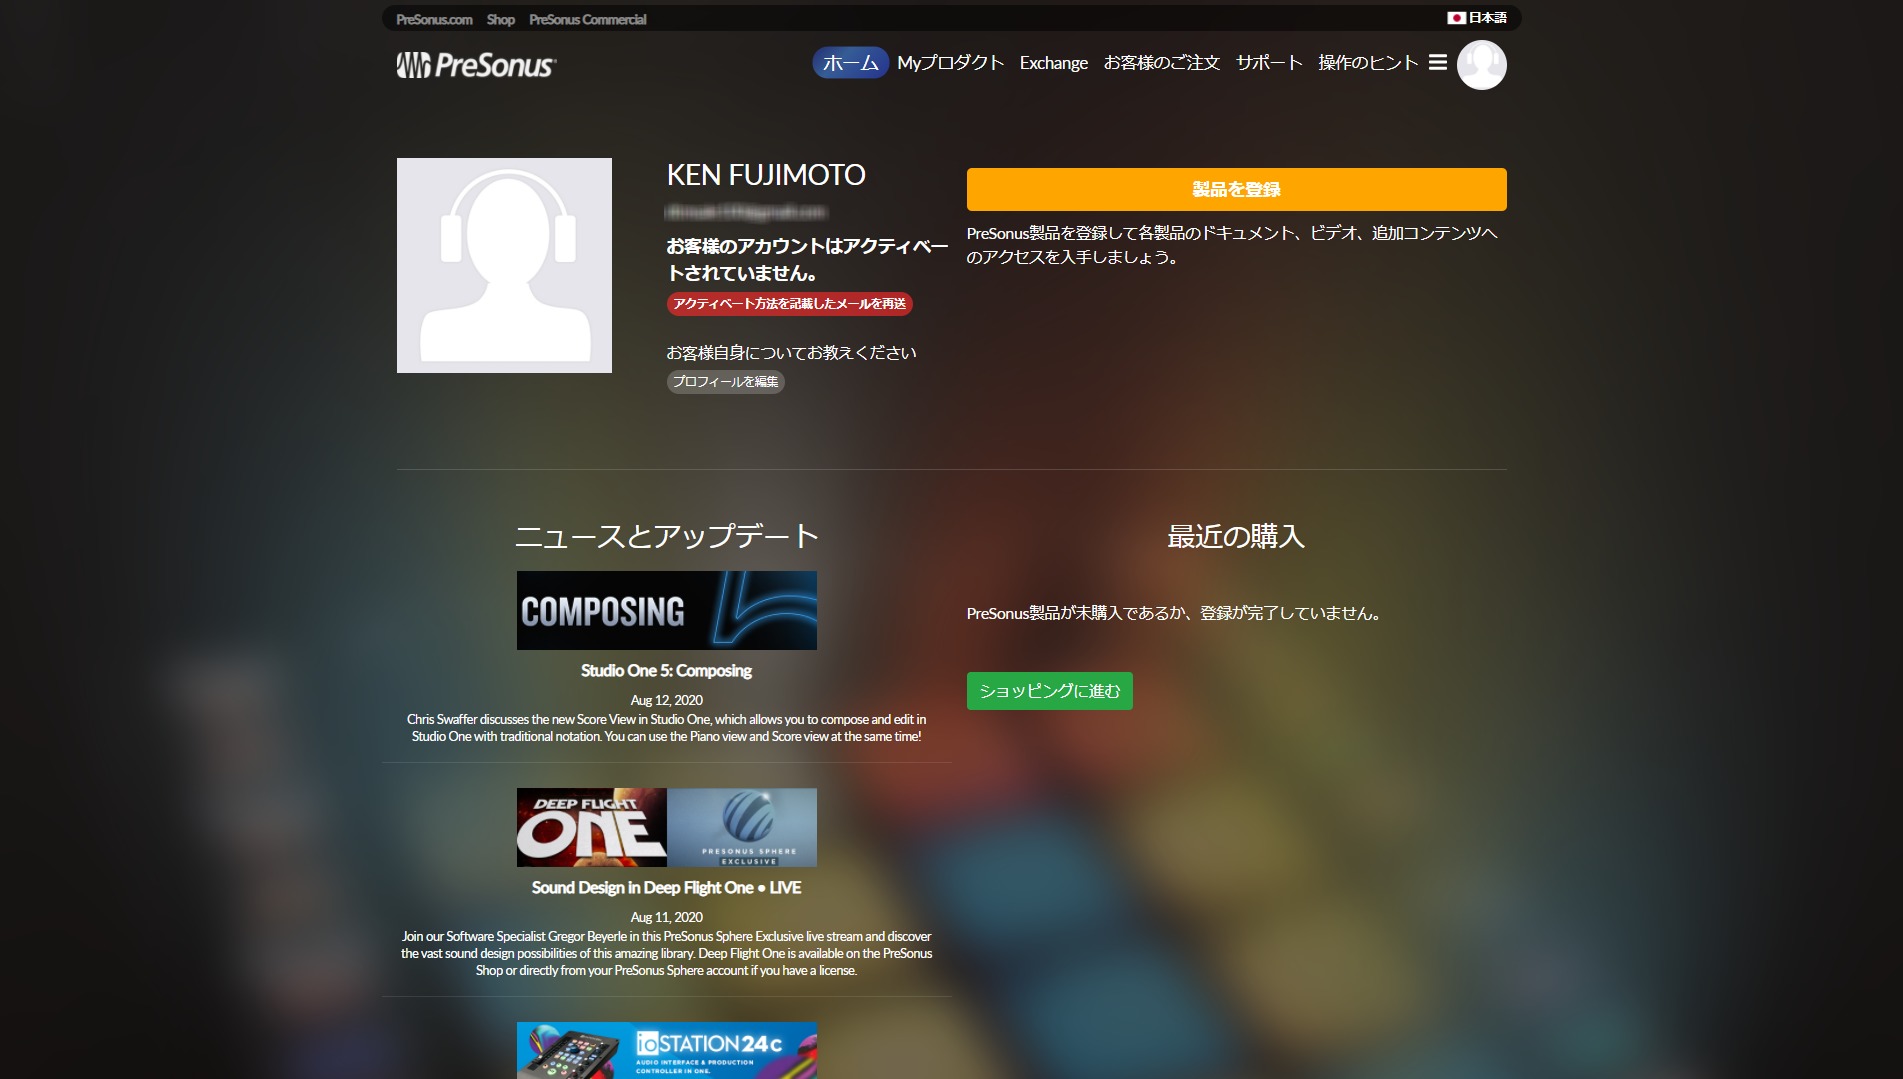Click the 最近の購入 heading
Viewport: 1903px width, 1079px height.
pyautogui.click(x=1236, y=536)
